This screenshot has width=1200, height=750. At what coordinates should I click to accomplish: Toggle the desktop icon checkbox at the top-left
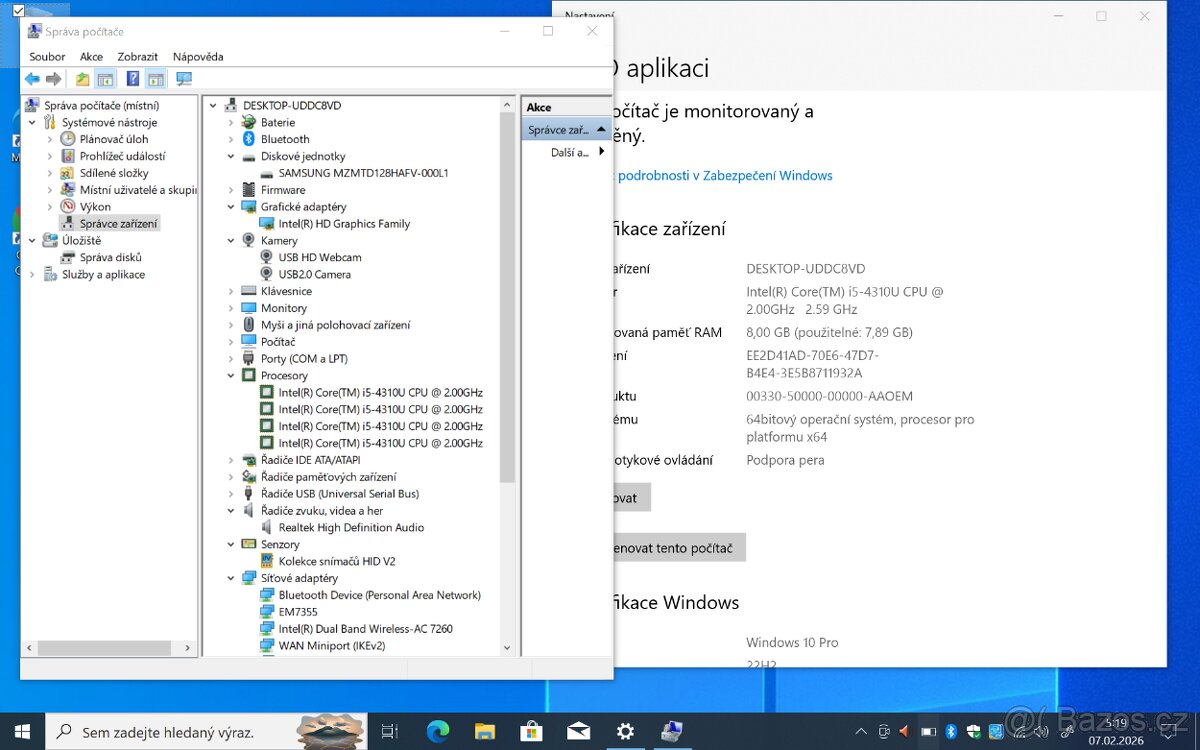[x=18, y=10]
